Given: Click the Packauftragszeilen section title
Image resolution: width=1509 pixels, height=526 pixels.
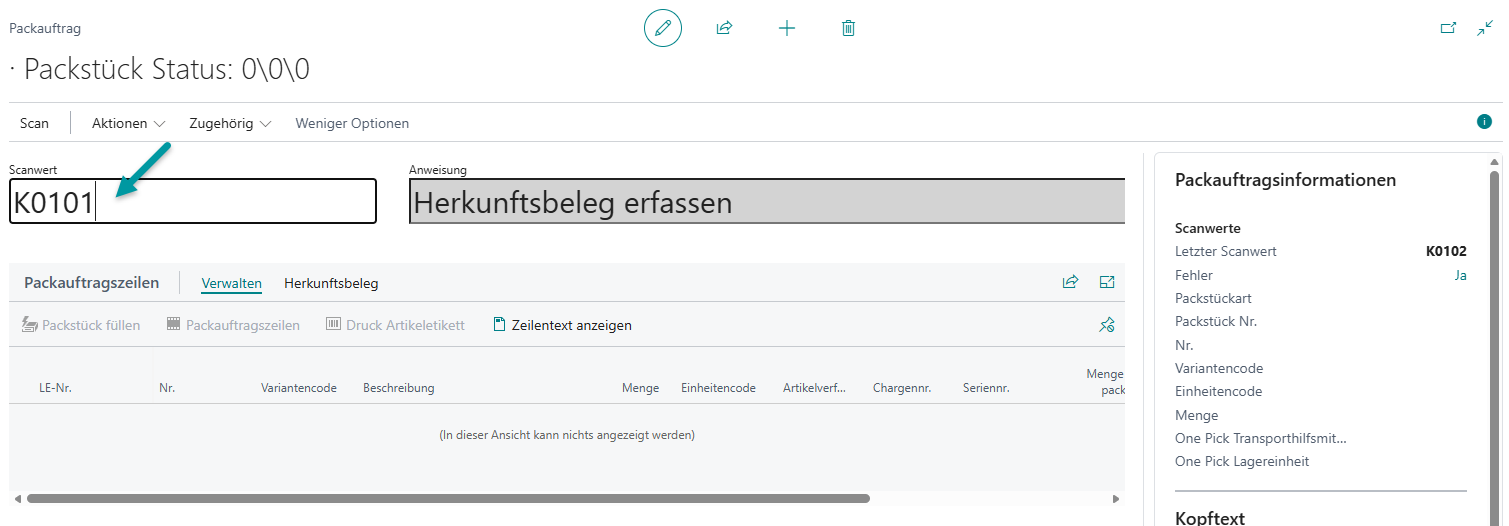Looking at the screenshot, I should pyautogui.click(x=91, y=283).
